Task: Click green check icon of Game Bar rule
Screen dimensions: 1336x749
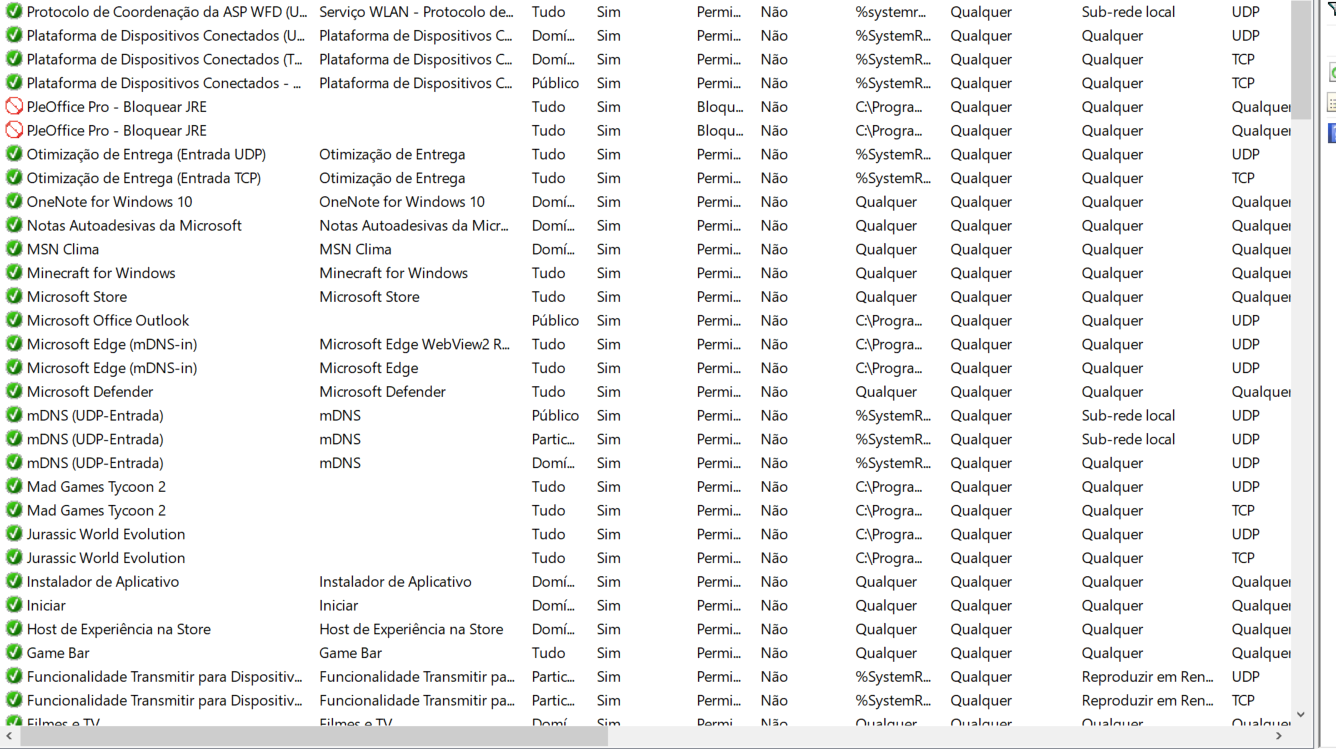Action: click(x=14, y=653)
